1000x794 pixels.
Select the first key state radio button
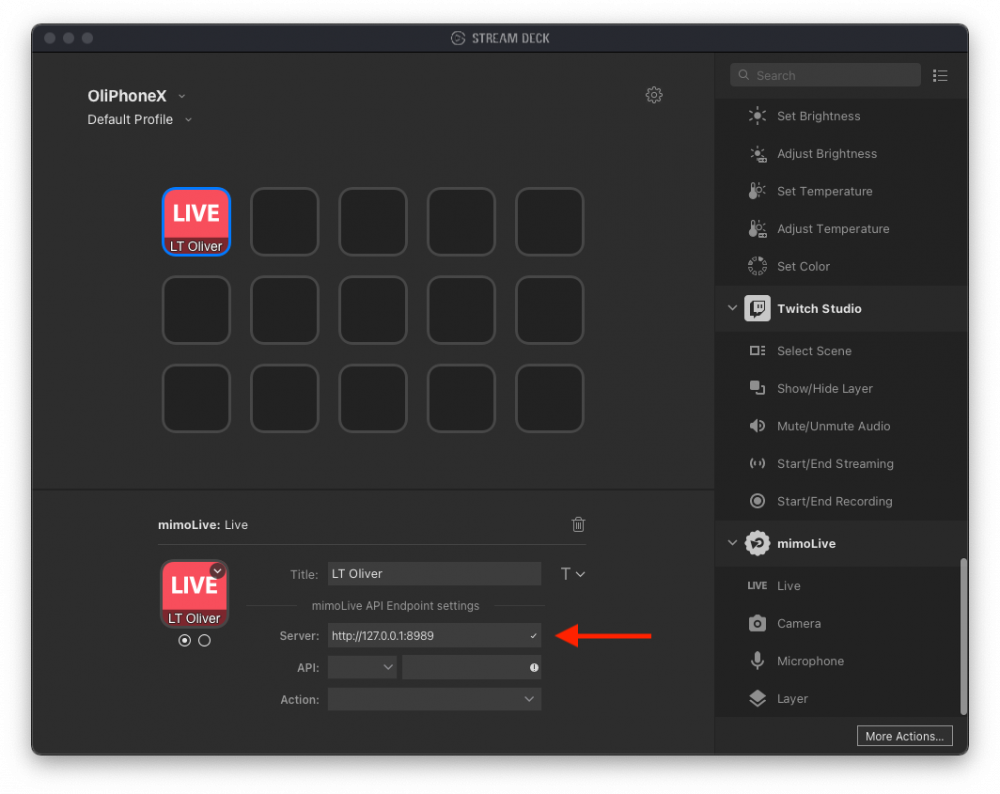coord(184,640)
